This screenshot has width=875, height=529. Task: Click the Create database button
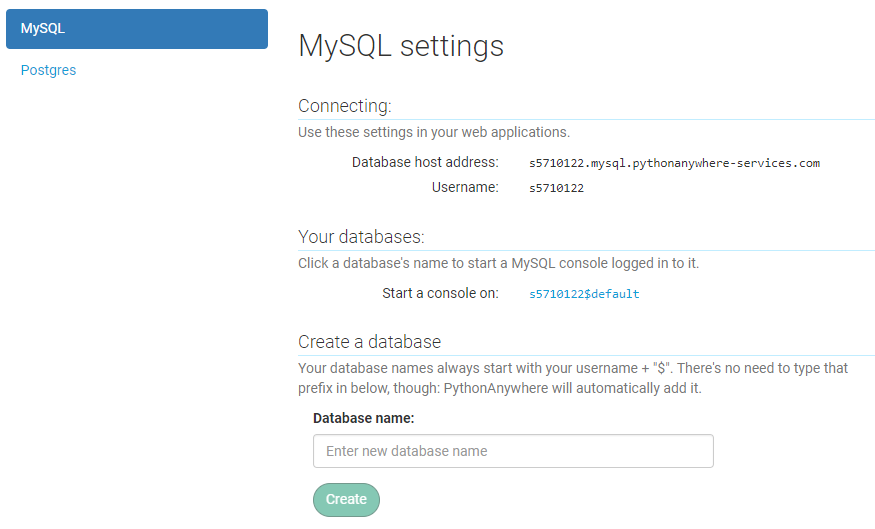[346, 499]
